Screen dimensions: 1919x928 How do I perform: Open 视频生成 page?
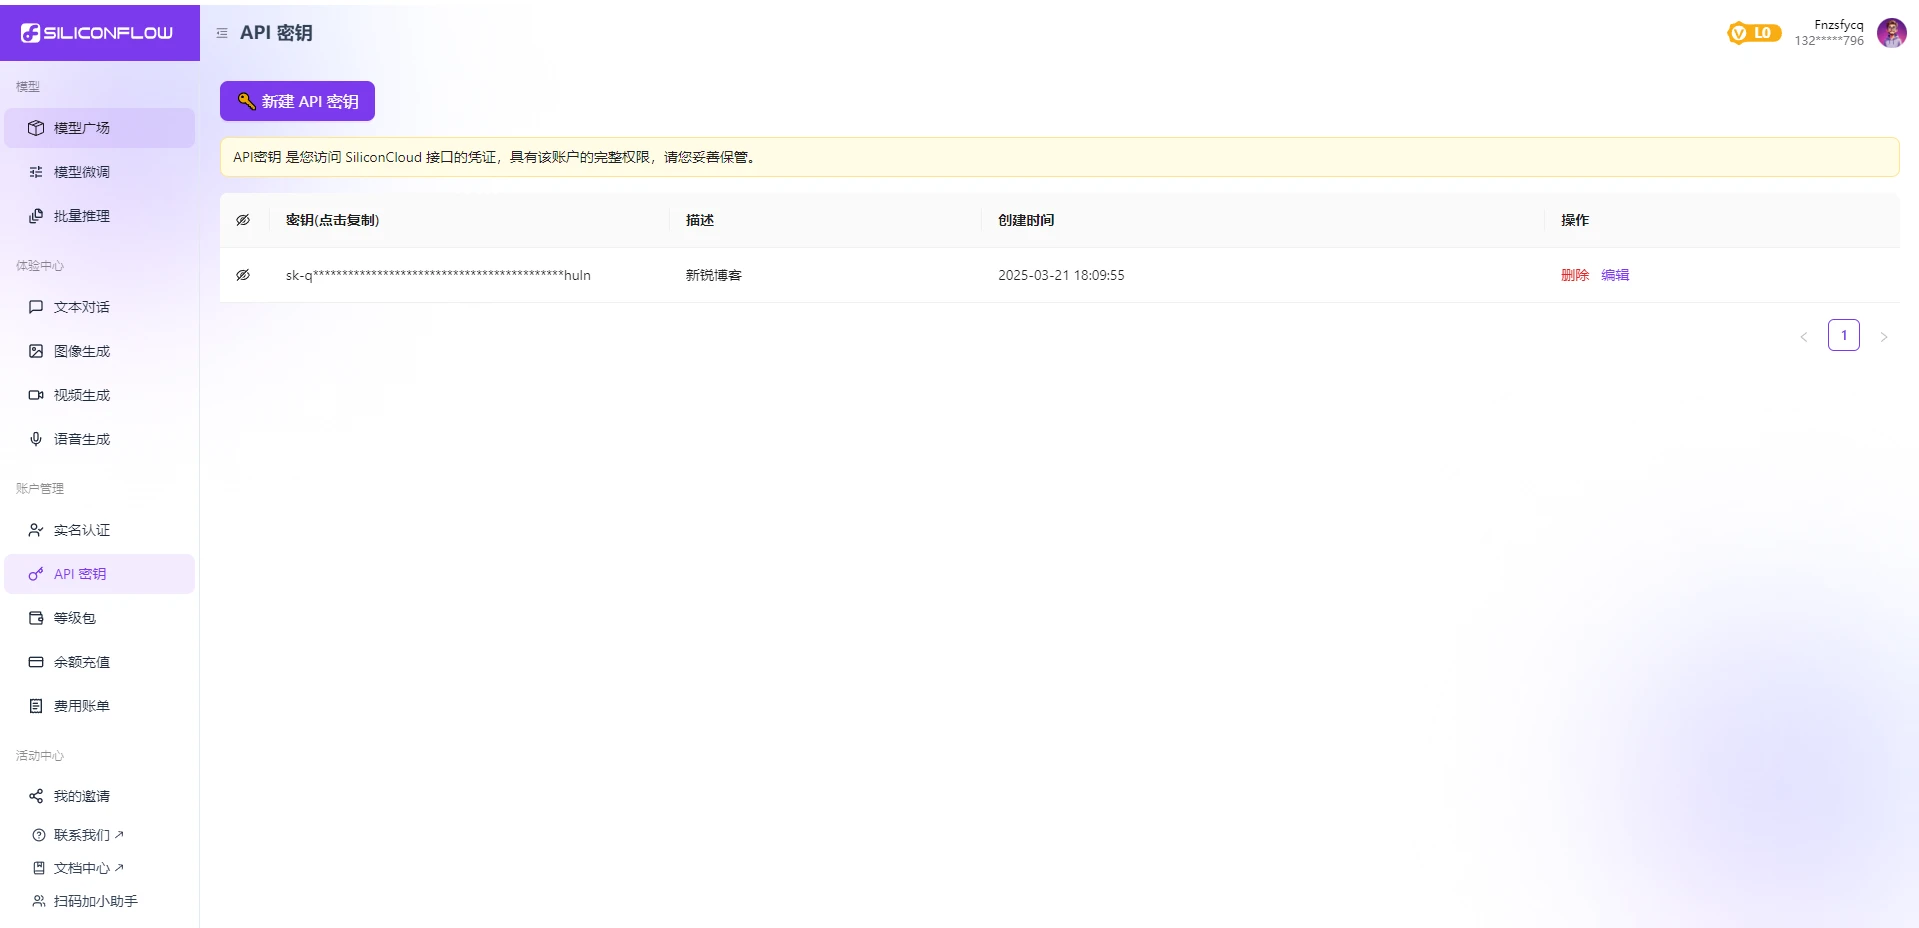(99, 395)
